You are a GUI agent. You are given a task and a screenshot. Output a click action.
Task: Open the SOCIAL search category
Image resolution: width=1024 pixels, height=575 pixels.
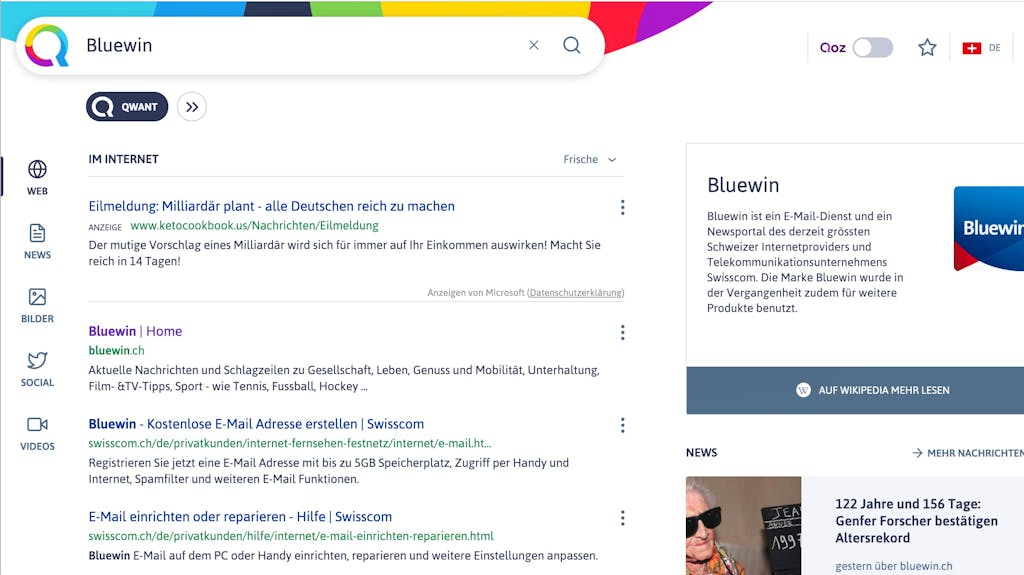click(37, 369)
